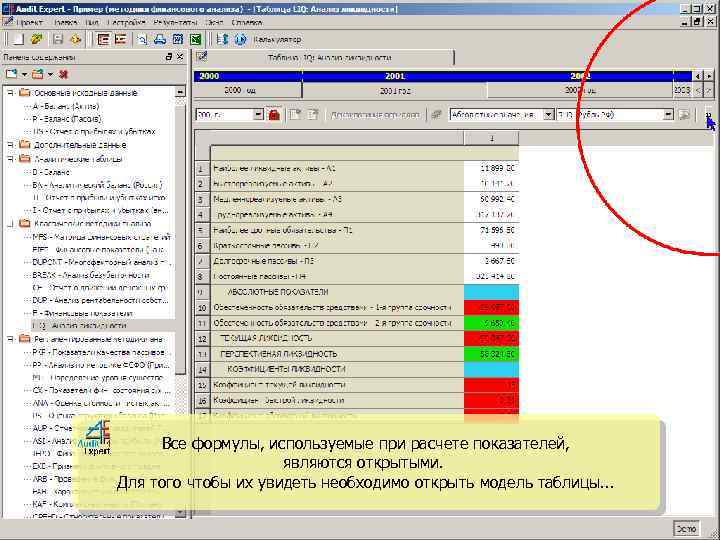Click row 10 red value cell
The image size is (720, 540).
click(x=491, y=308)
